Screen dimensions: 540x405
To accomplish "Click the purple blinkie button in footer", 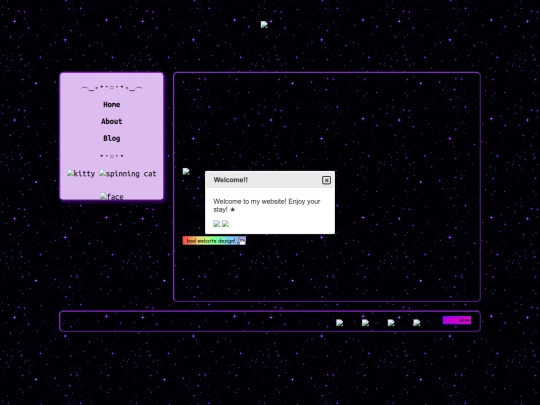I will (x=457, y=320).
